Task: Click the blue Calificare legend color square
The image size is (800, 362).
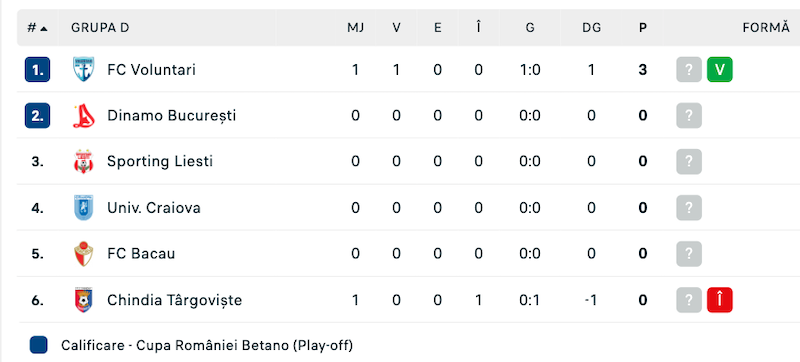Action: click(38, 345)
